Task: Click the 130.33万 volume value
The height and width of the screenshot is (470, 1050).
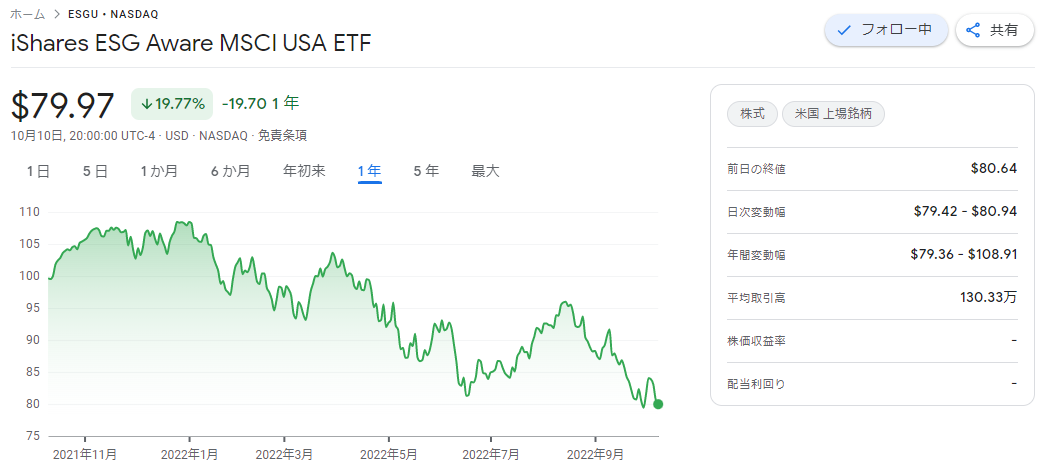Action: [x=988, y=297]
